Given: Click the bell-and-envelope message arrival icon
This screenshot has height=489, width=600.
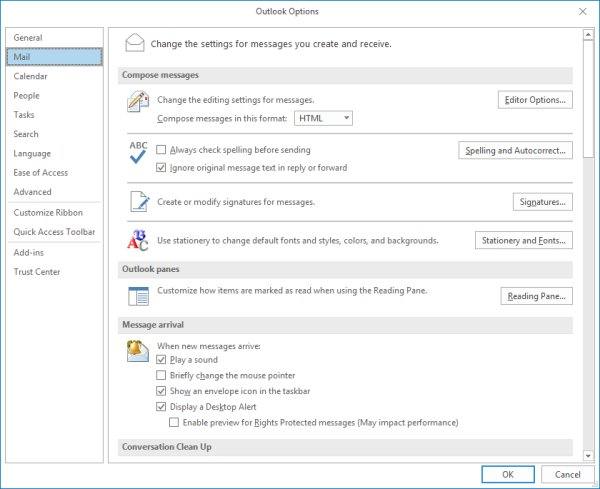Looking at the screenshot, I should coord(137,351).
